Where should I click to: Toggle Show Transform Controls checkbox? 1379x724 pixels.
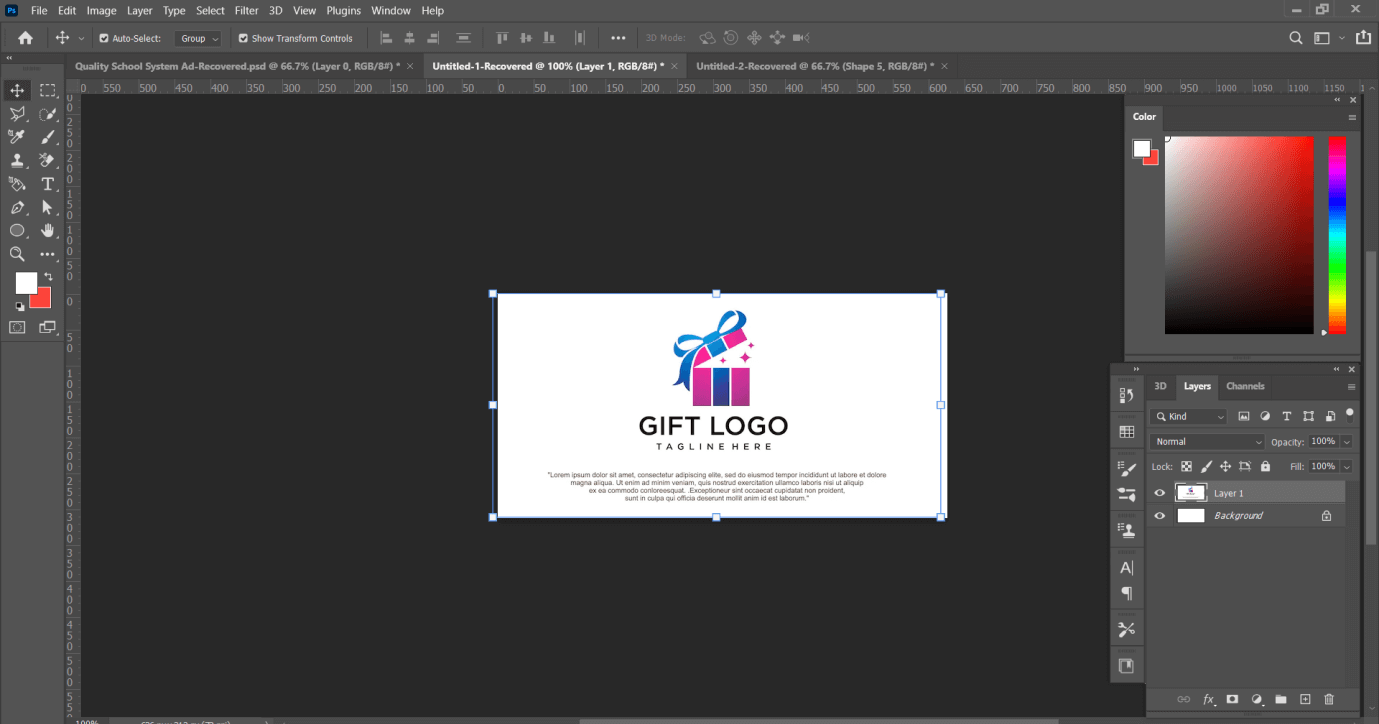[x=243, y=38]
